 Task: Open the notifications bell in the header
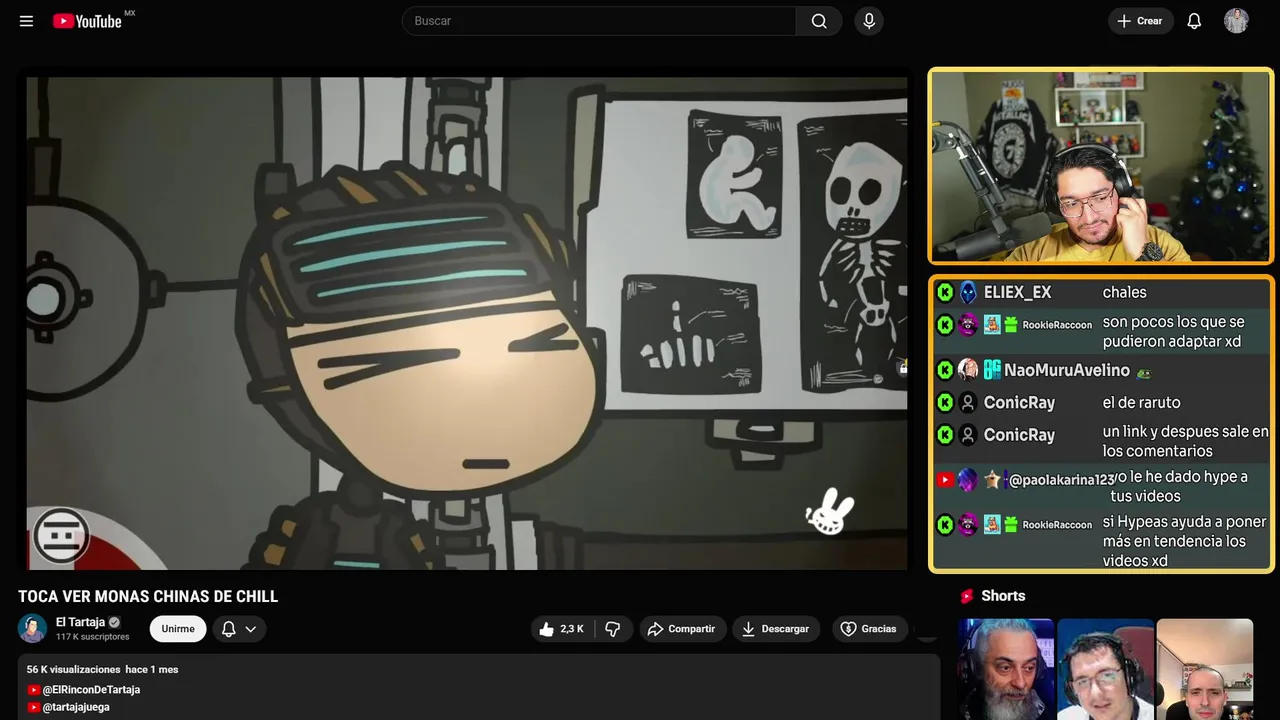pyautogui.click(x=1194, y=21)
